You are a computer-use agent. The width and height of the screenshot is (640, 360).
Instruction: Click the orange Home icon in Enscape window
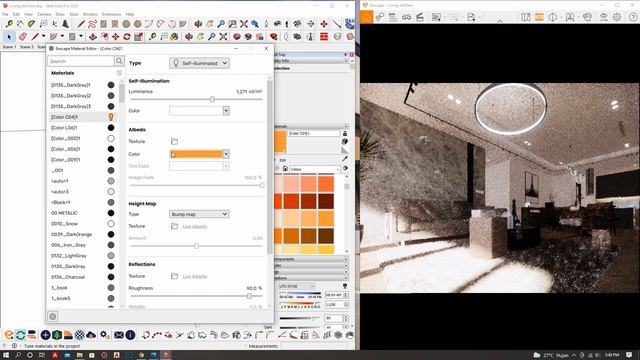tap(367, 17)
